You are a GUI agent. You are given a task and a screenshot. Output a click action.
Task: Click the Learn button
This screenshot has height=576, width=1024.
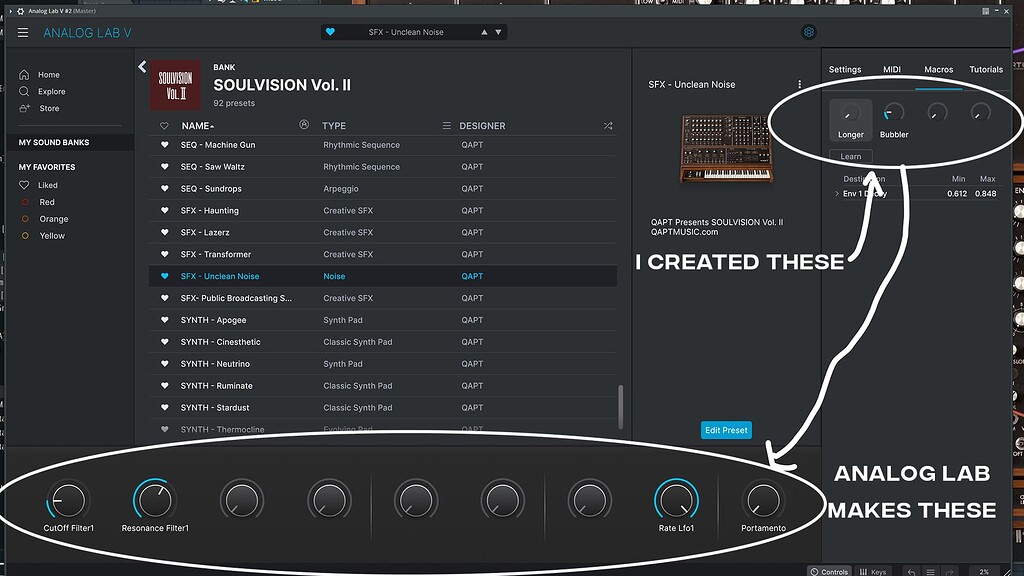(851, 157)
